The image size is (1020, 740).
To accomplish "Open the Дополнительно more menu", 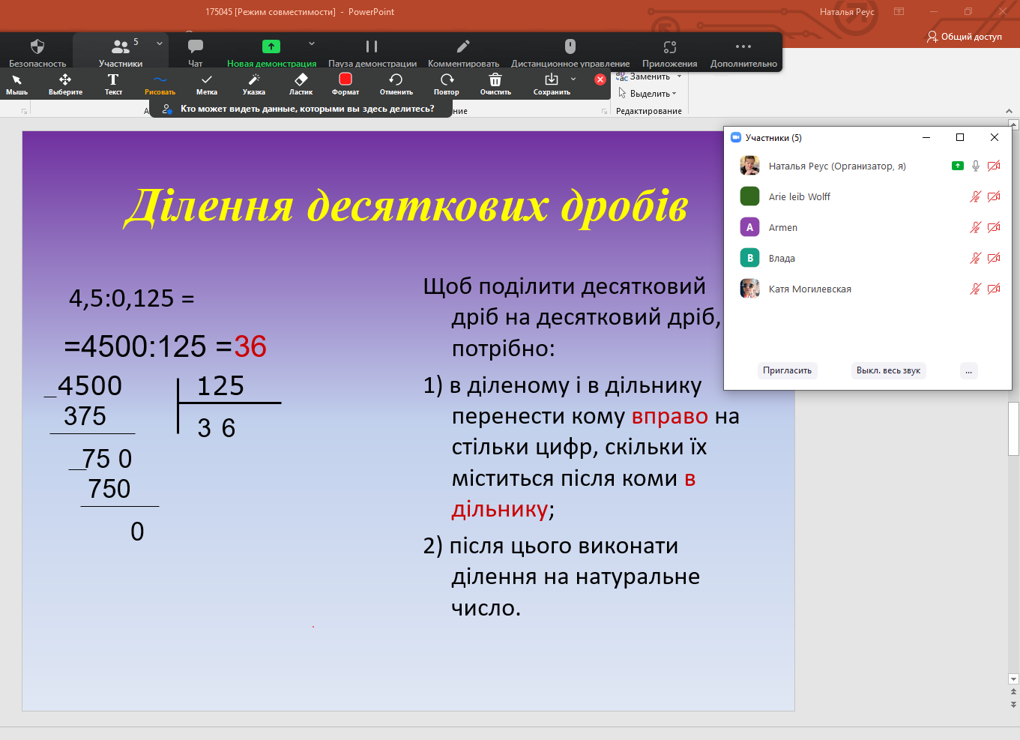I will (x=743, y=51).
